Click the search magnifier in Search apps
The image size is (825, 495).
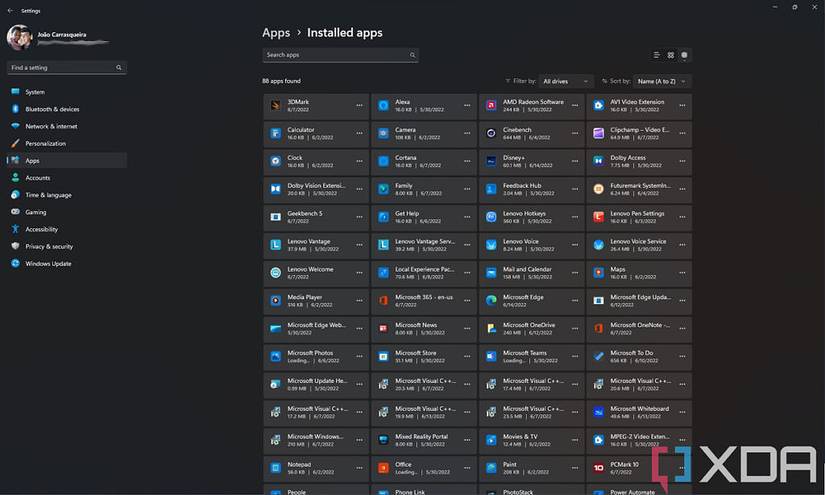(x=412, y=55)
